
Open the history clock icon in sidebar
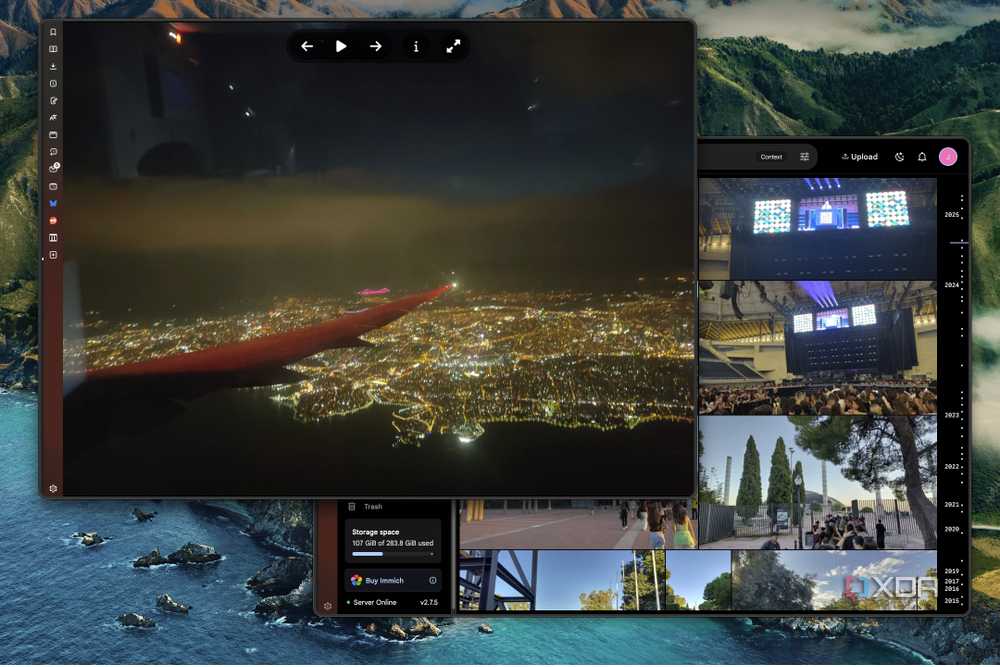53,84
